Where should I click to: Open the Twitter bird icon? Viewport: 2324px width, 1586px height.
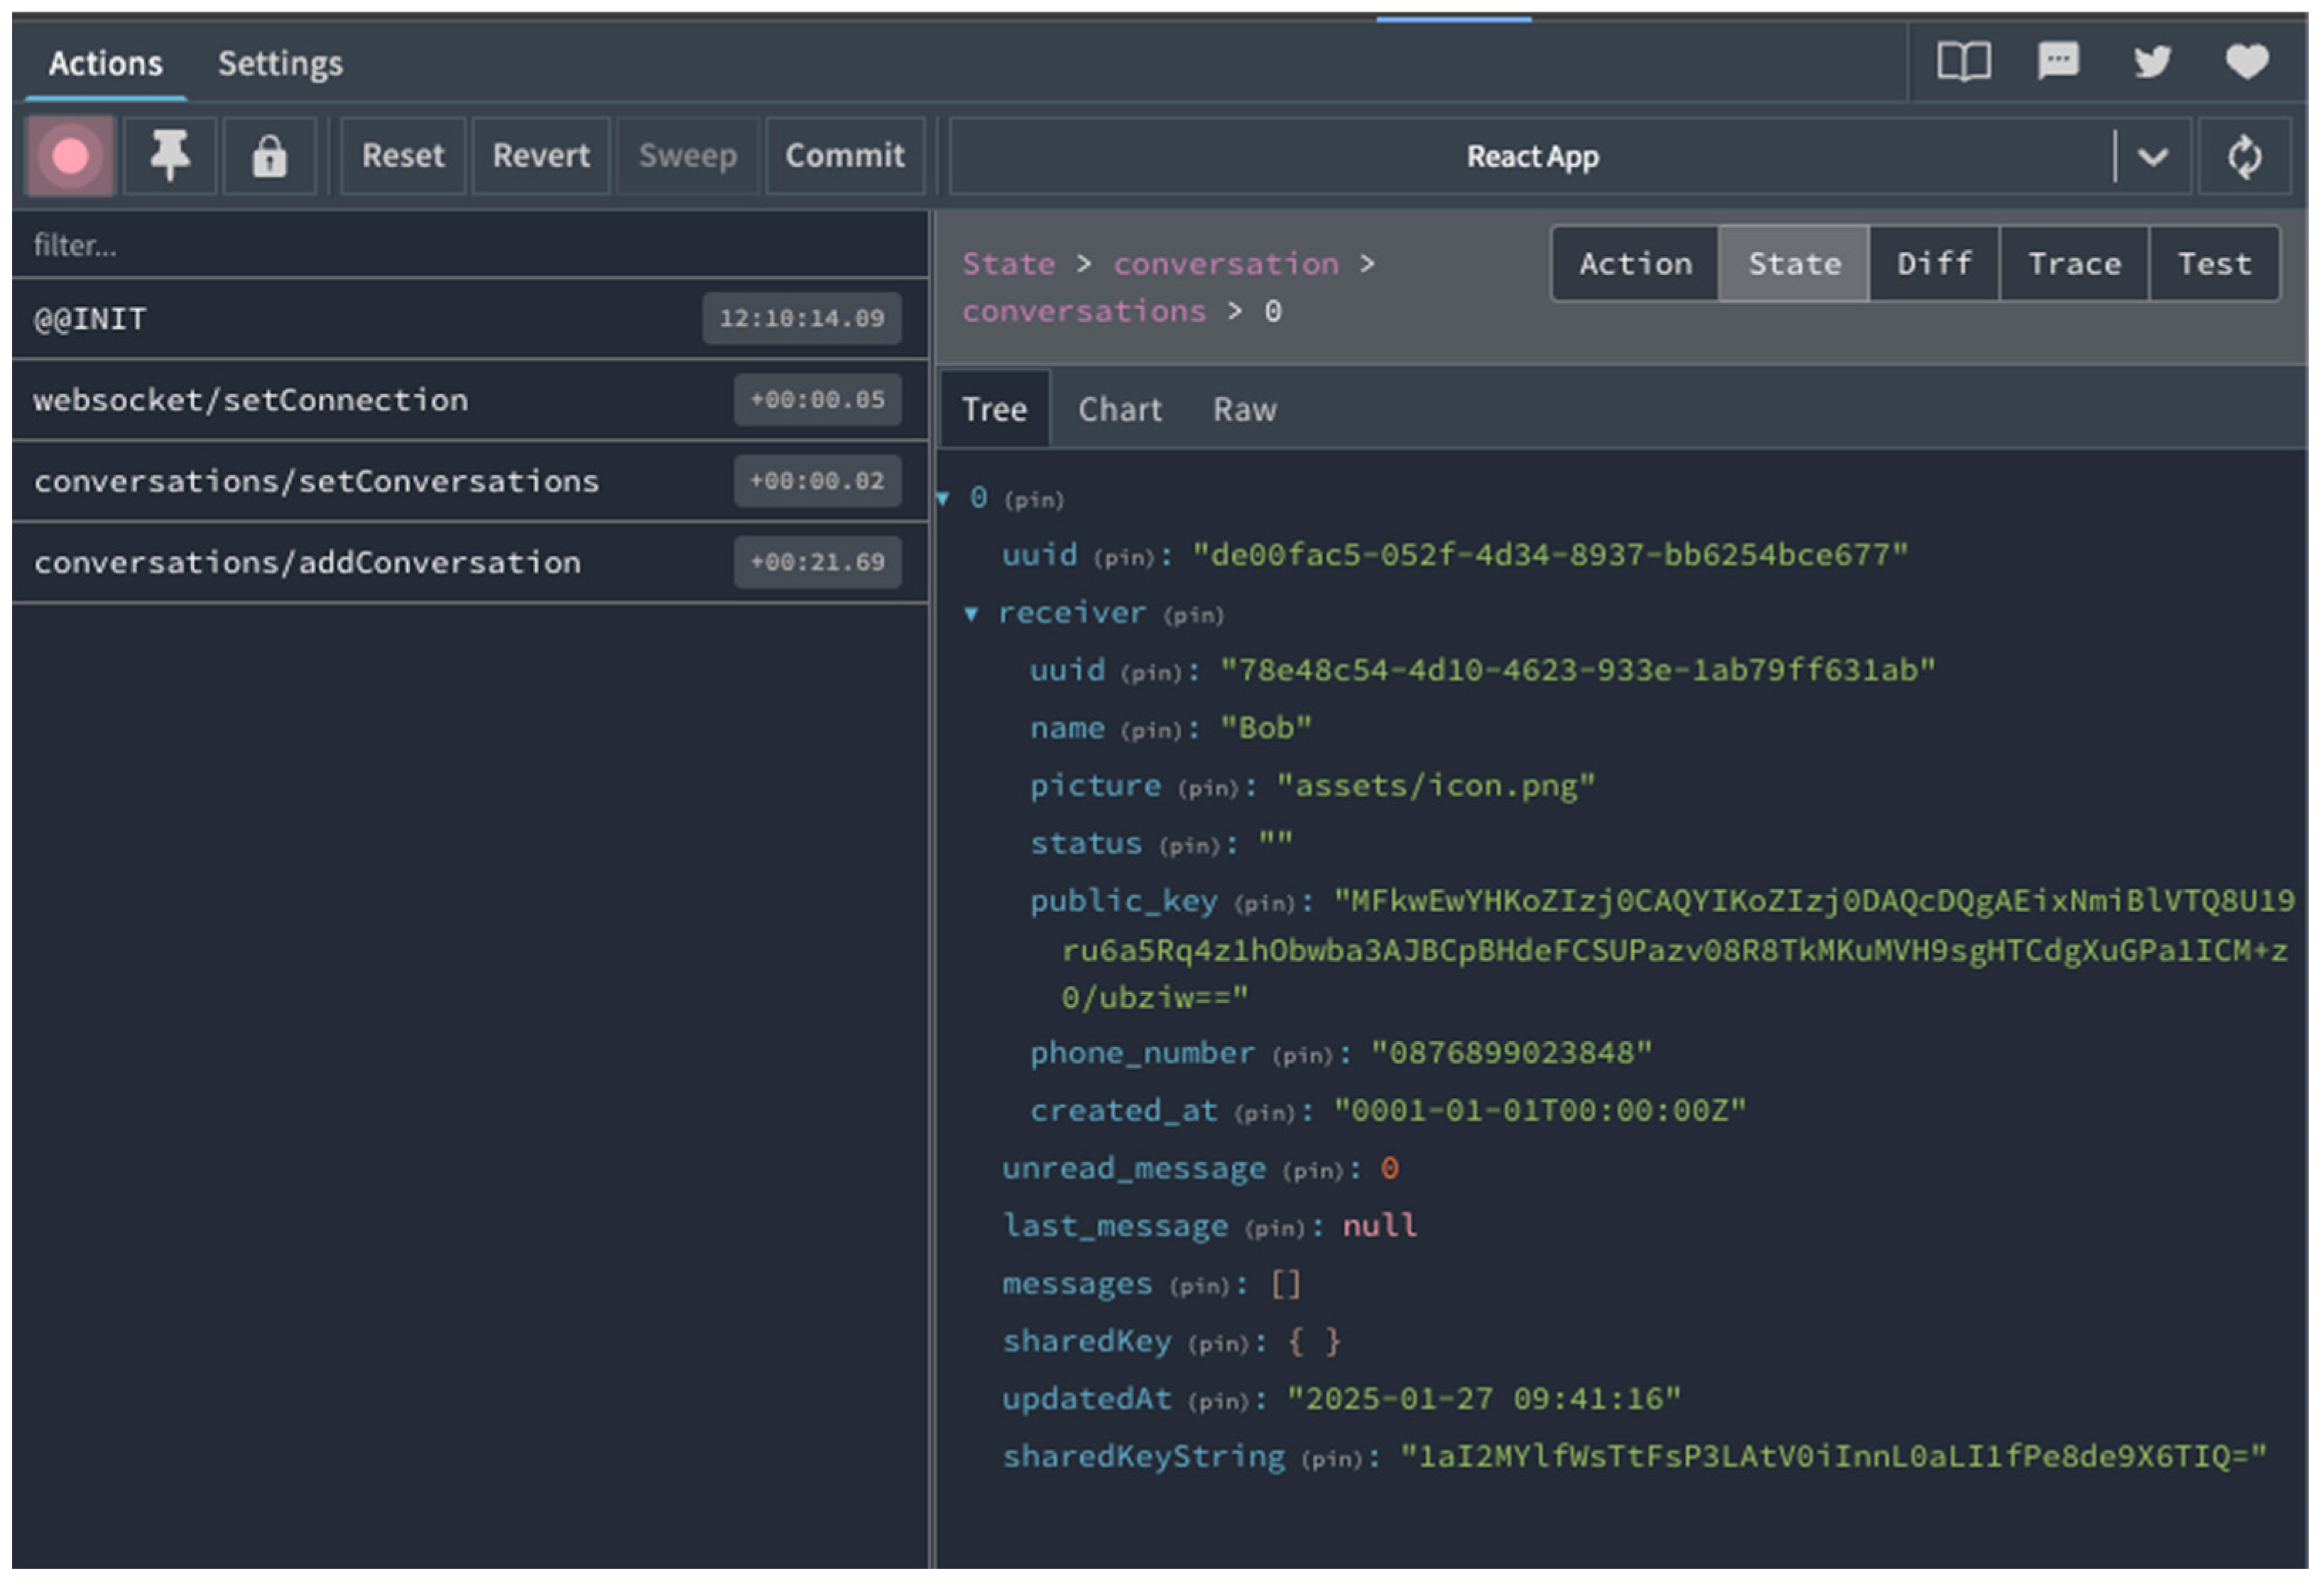[2152, 62]
